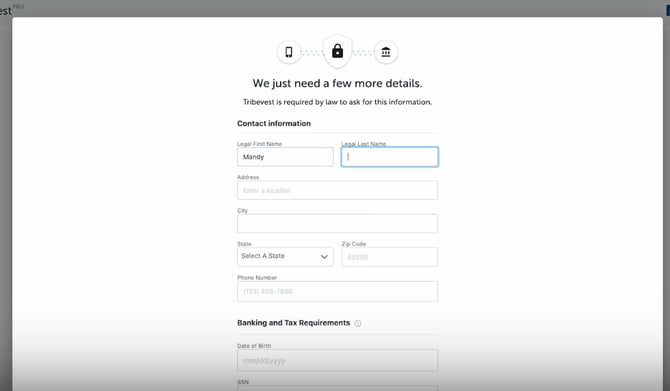Click the Zip Code field
670x391 pixels.
(x=390, y=257)
